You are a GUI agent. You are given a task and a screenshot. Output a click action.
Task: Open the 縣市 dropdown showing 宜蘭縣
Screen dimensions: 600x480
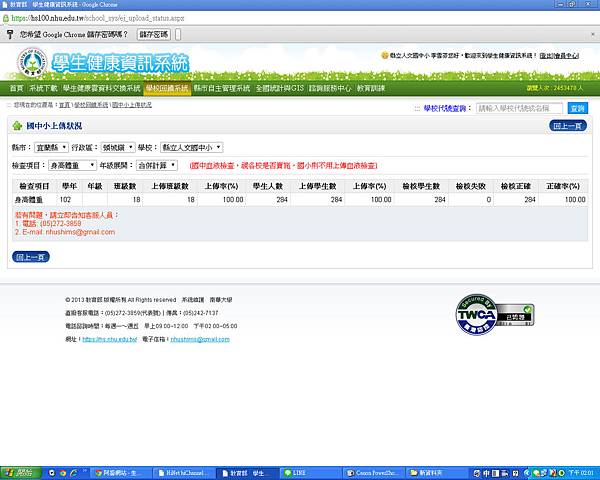51,147
